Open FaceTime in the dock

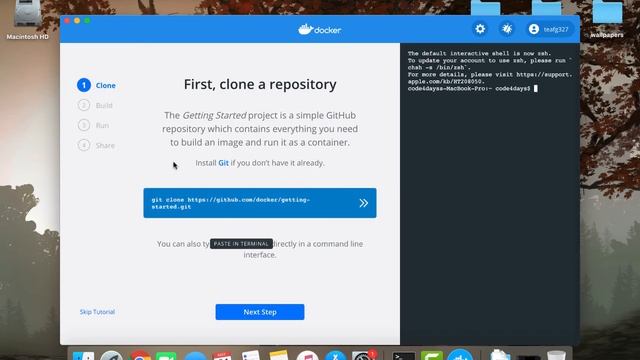coord(166,356)
